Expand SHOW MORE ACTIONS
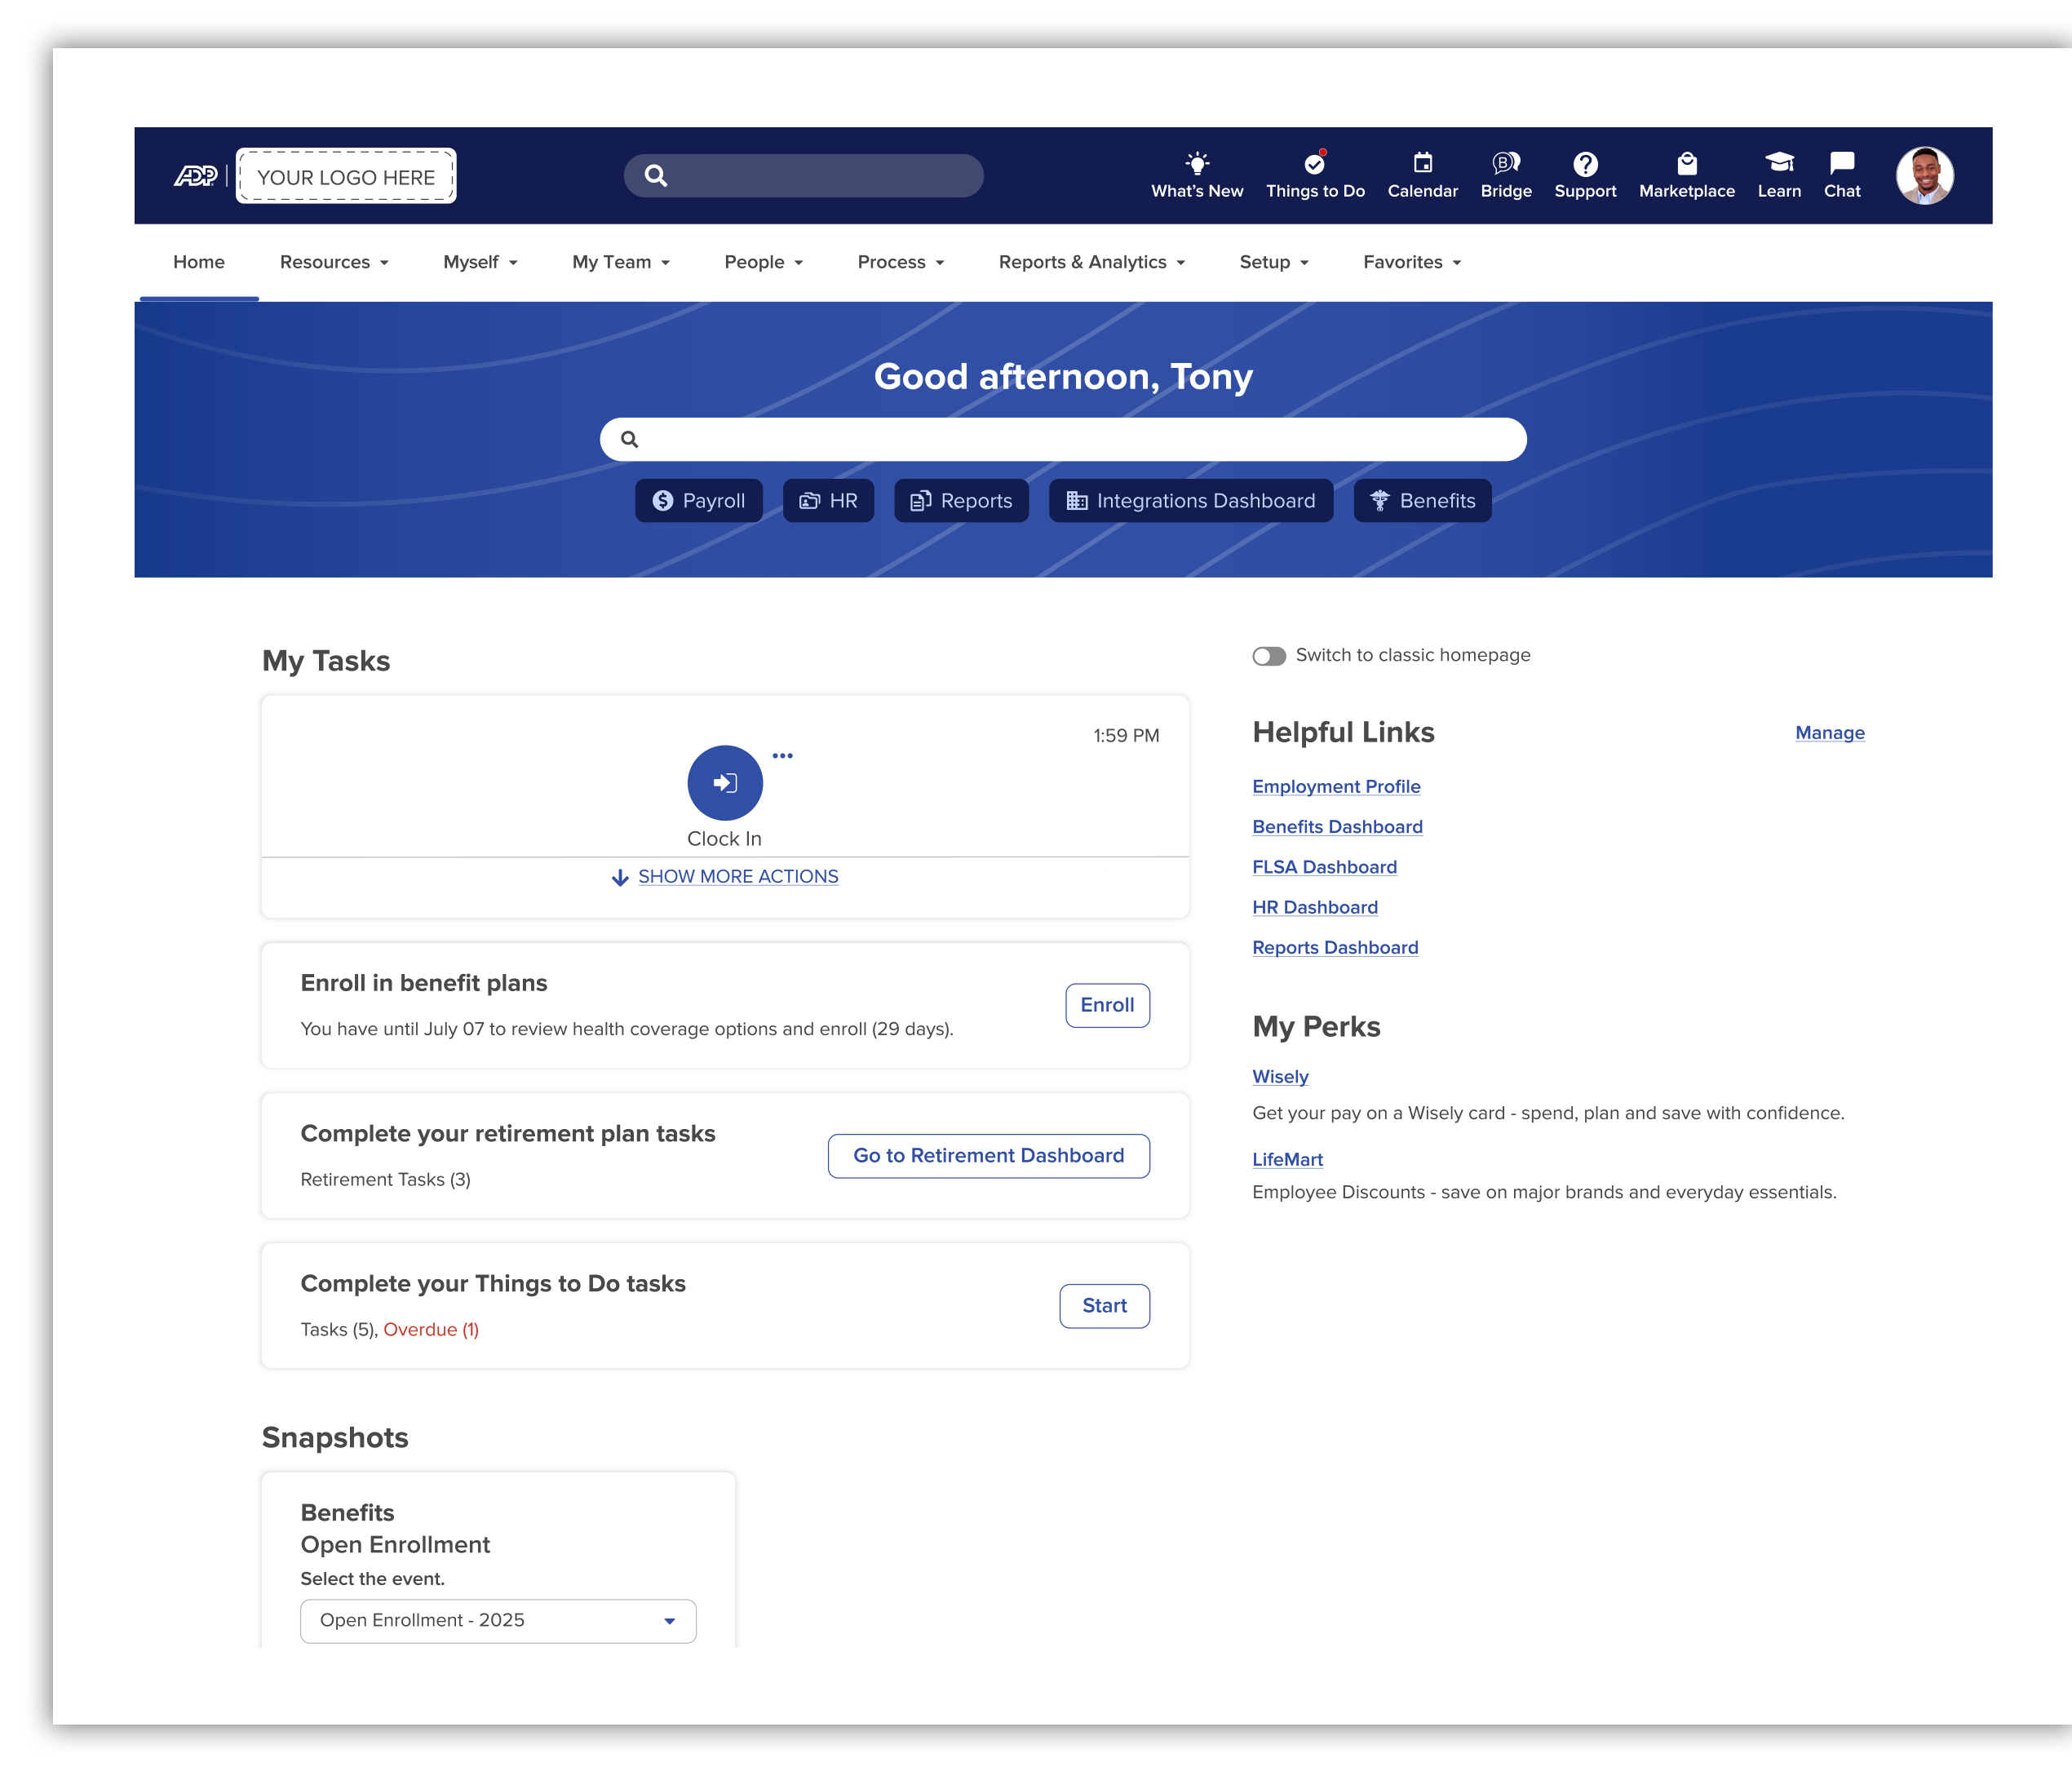 (737, 877)
